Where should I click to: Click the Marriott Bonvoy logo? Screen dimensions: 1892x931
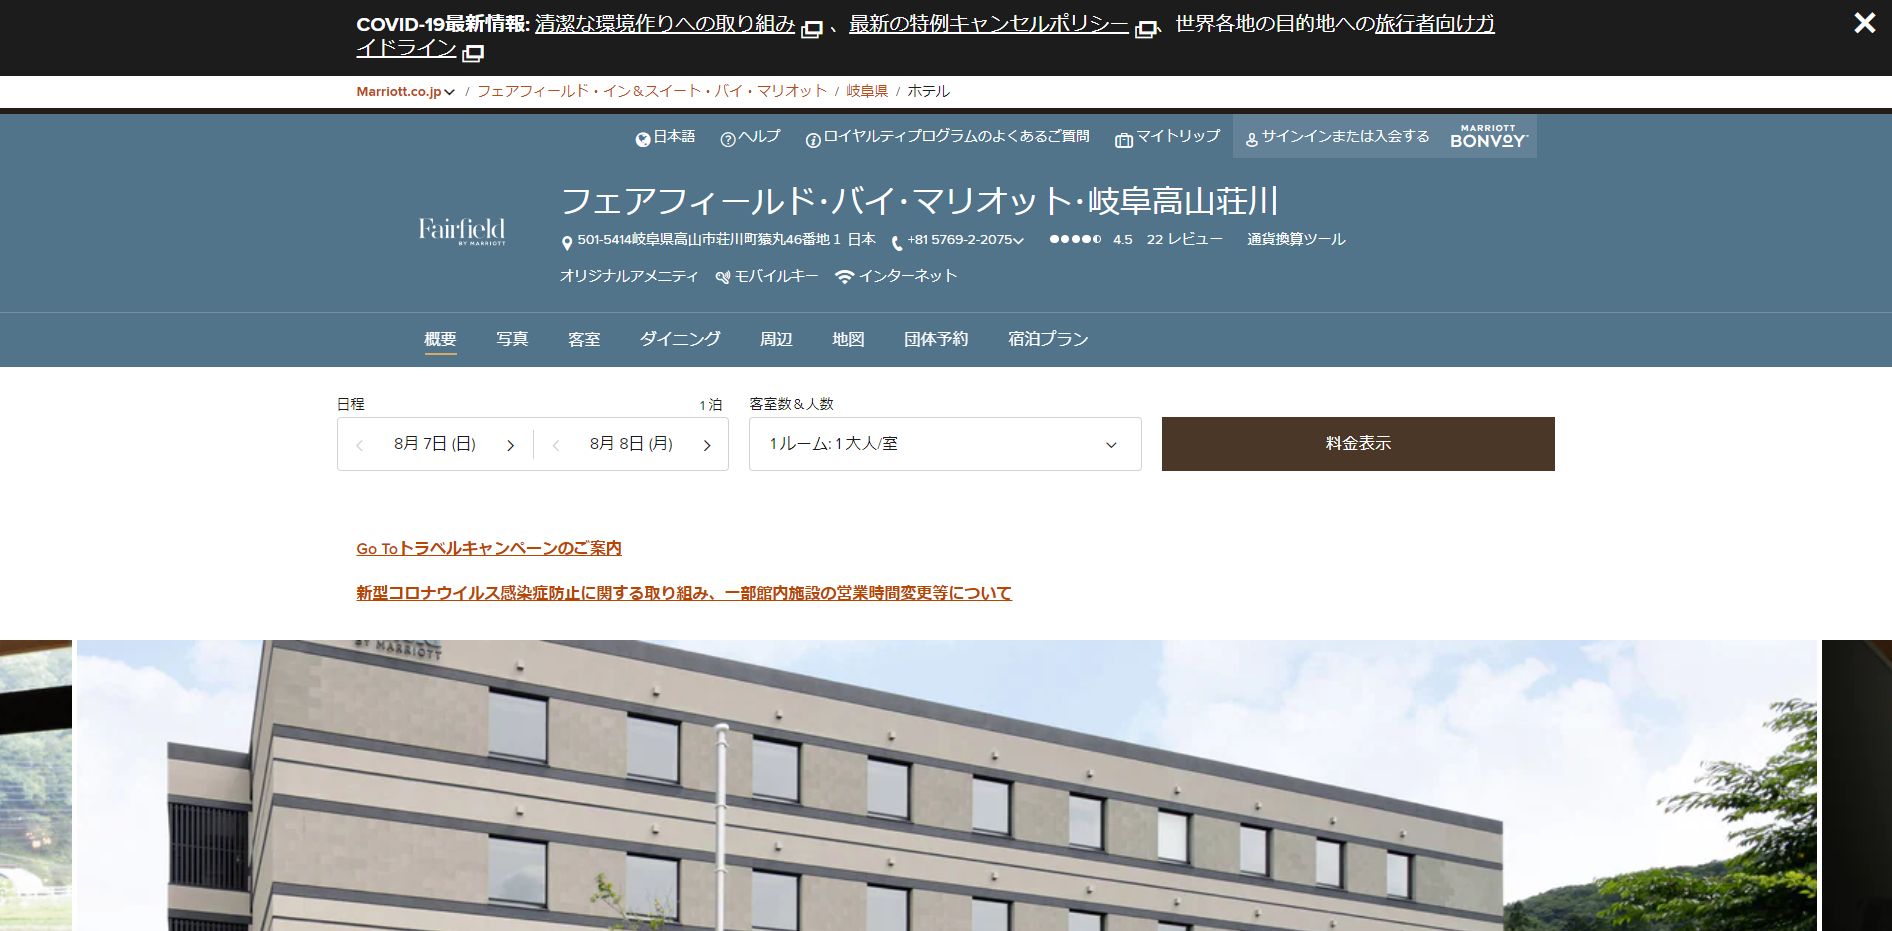click(1488, 136)
